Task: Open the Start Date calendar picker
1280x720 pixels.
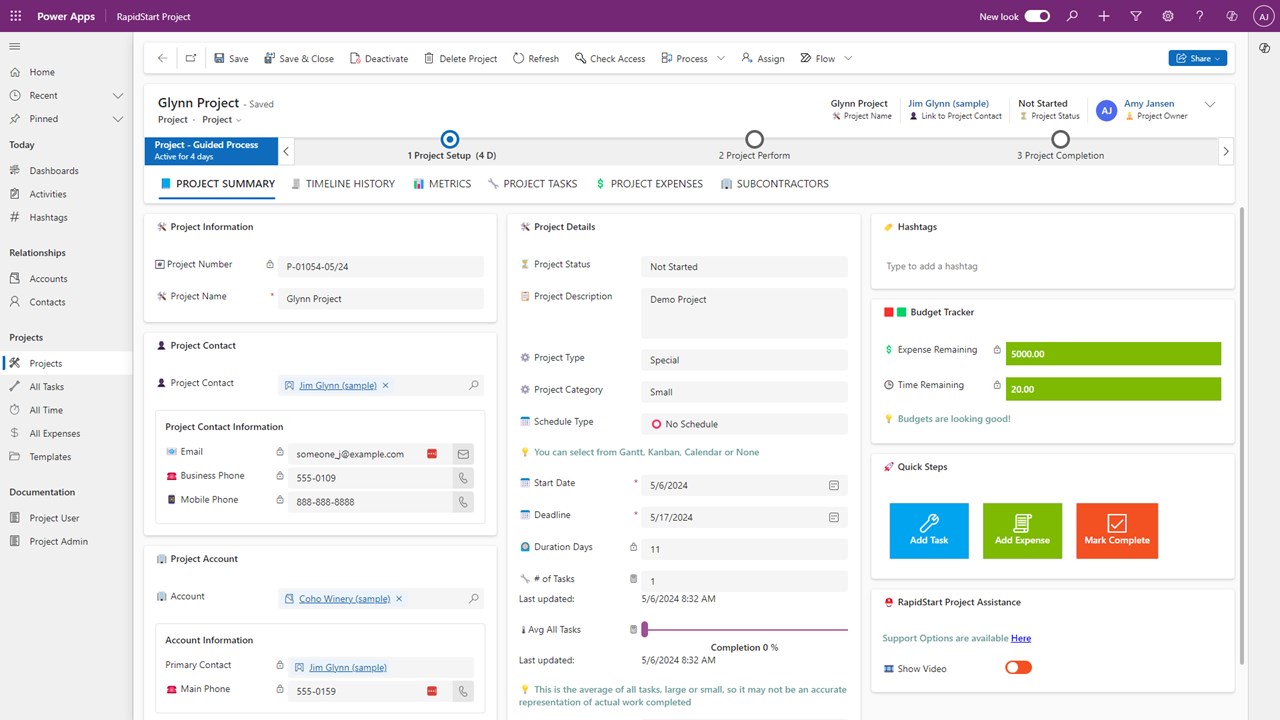Action: (834, 485)
